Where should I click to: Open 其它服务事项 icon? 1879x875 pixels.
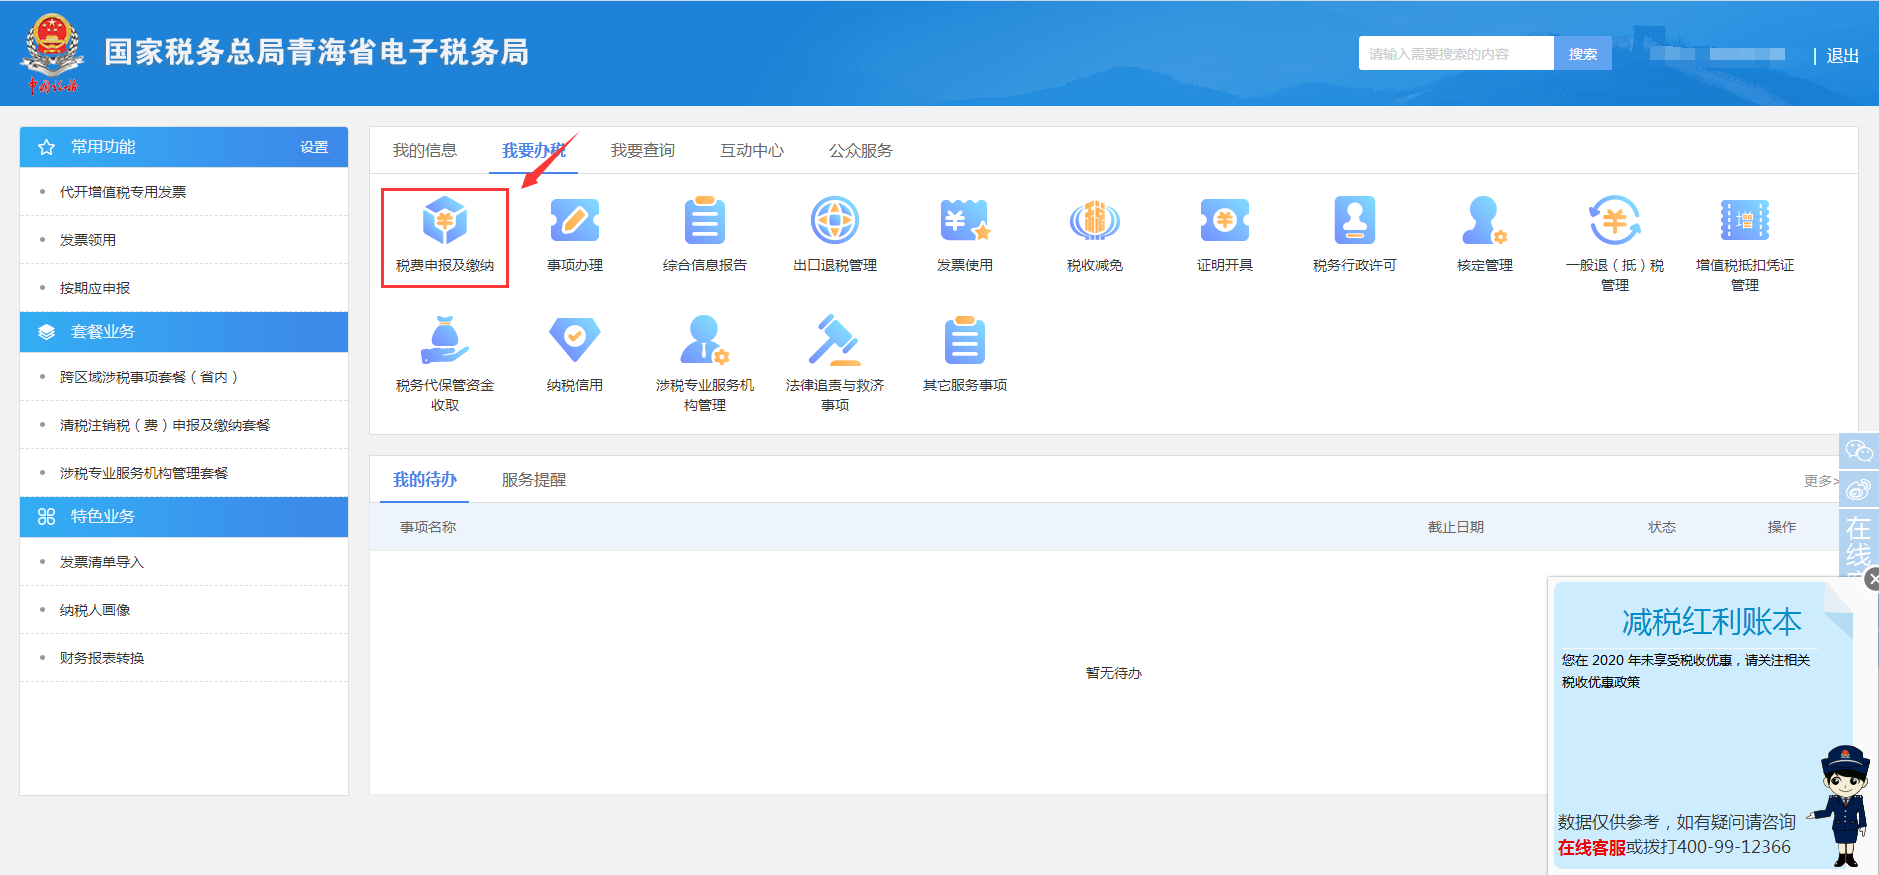pyautogui.click(x=965, y=341)
